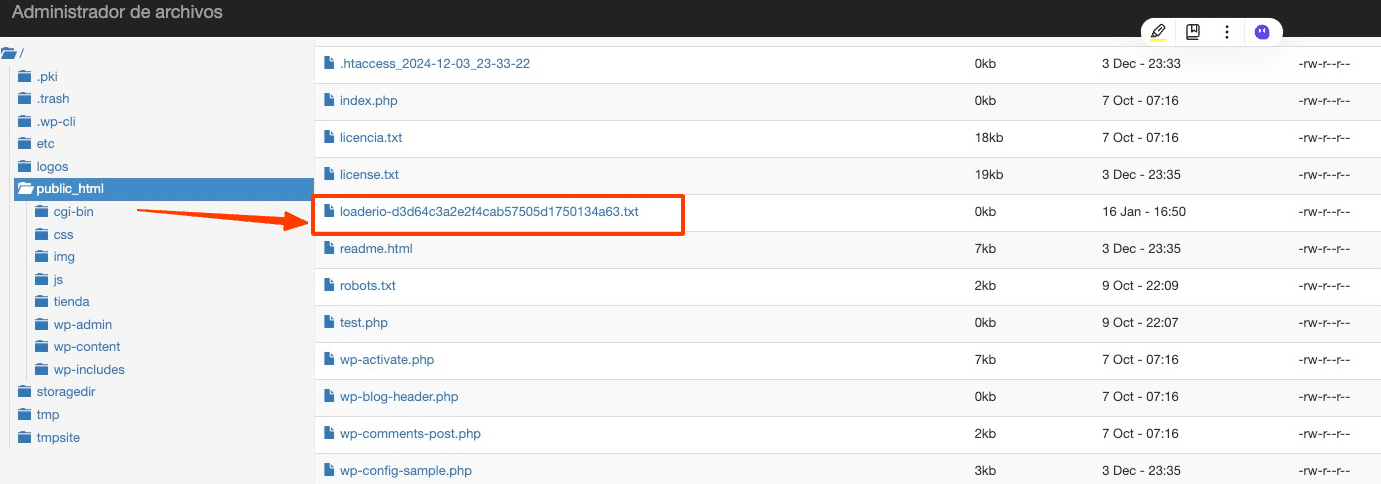Click the purple face extension icon
Viewport: 1381px width, 484px height.
pos(1262,32)
